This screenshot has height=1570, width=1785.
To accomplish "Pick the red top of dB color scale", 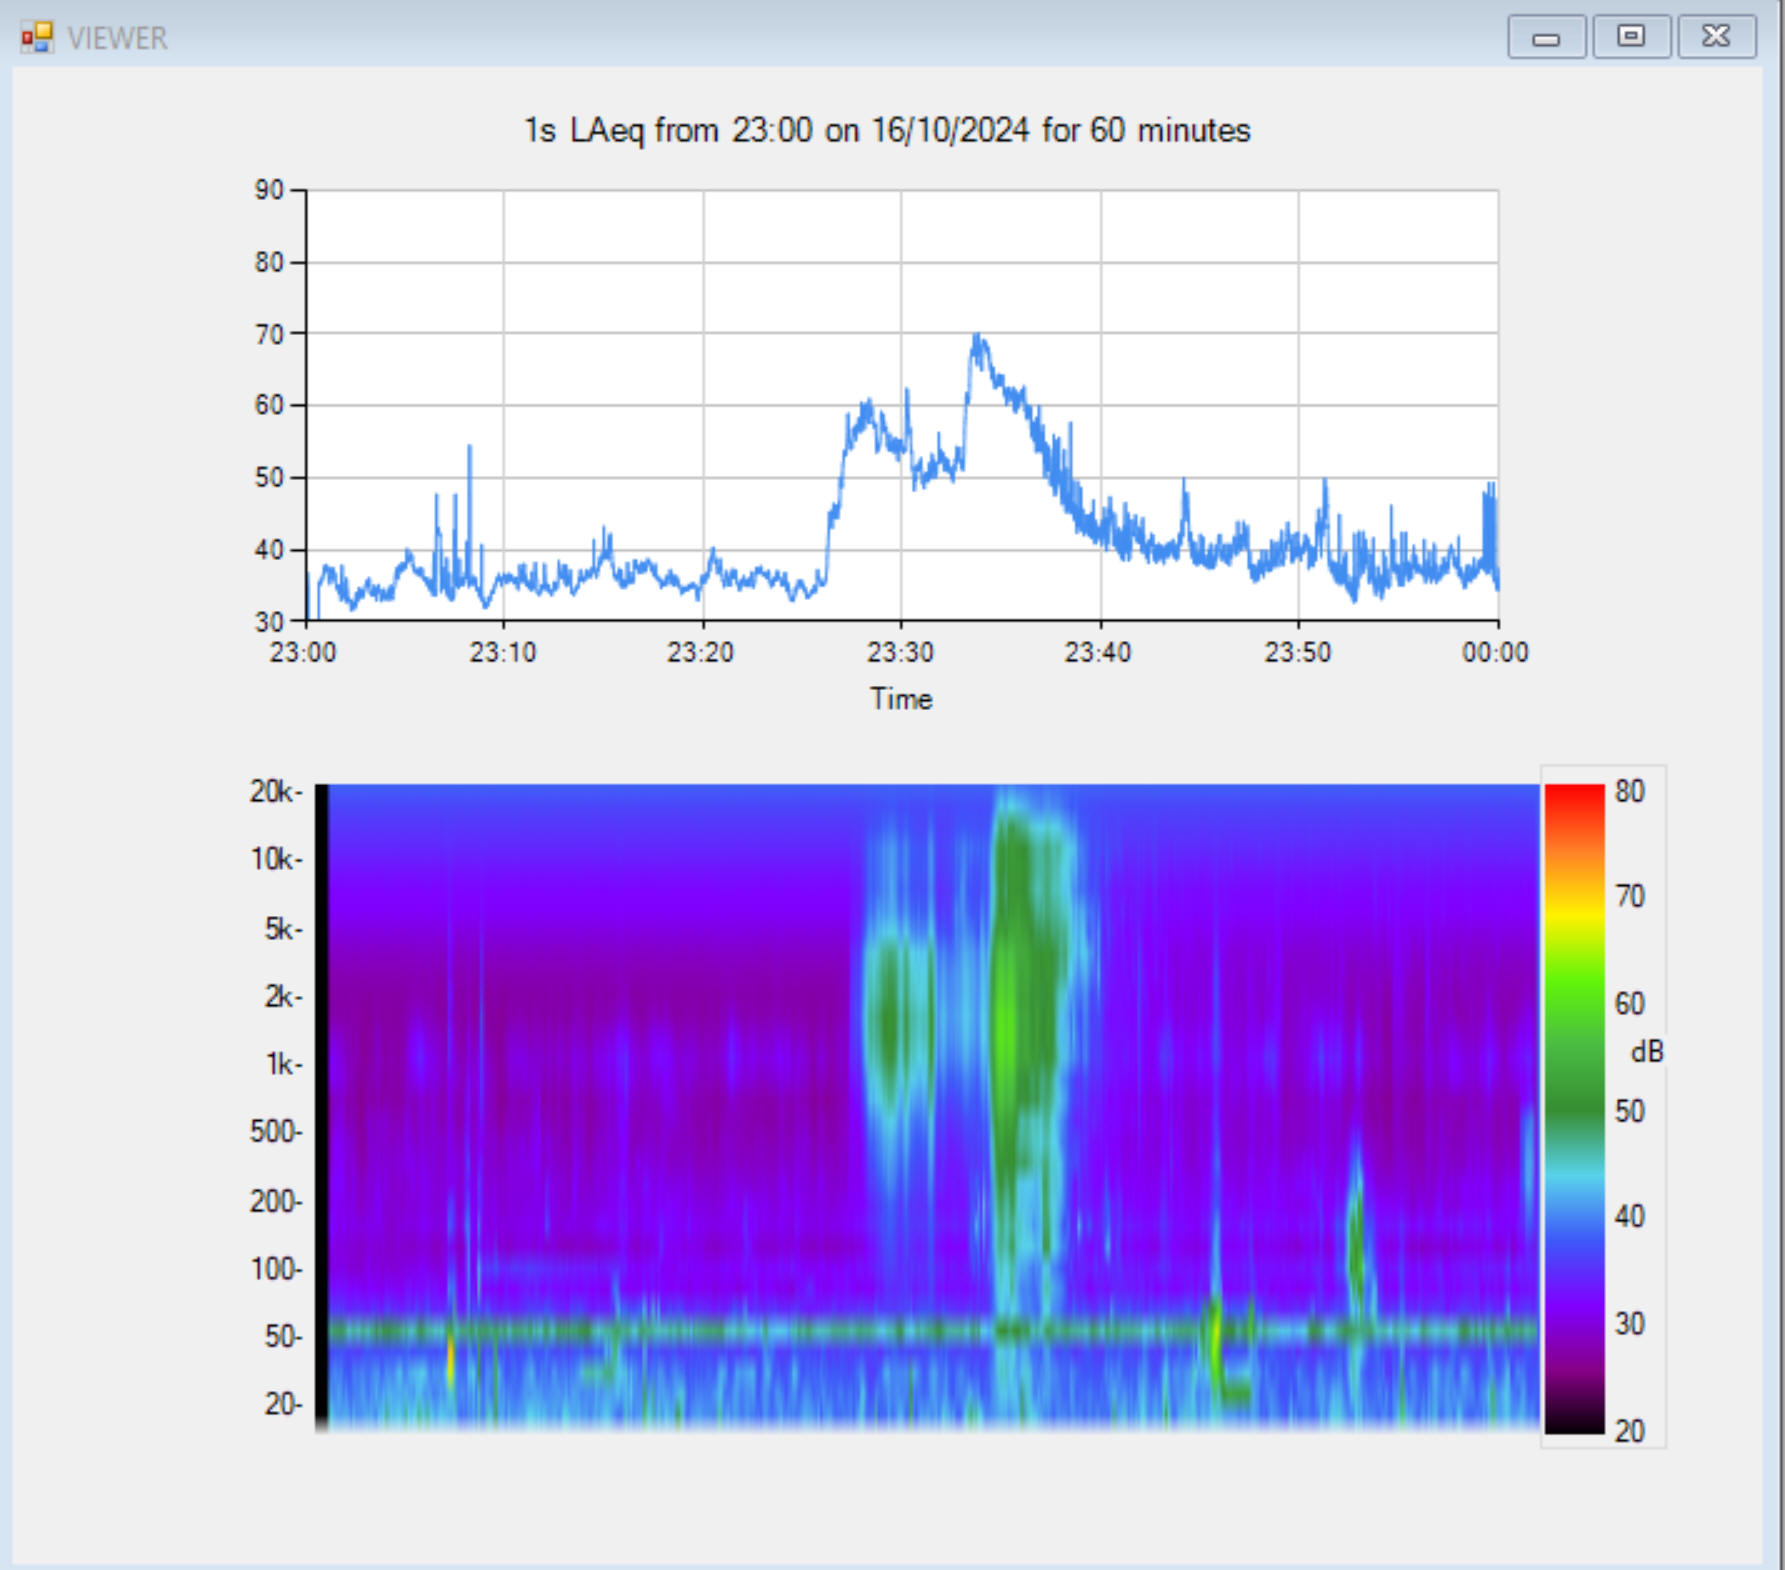I will pos(1574,795).
